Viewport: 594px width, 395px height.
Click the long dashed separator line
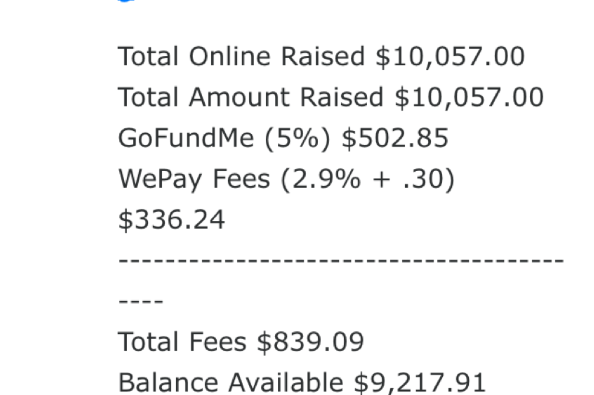(341, 261)
